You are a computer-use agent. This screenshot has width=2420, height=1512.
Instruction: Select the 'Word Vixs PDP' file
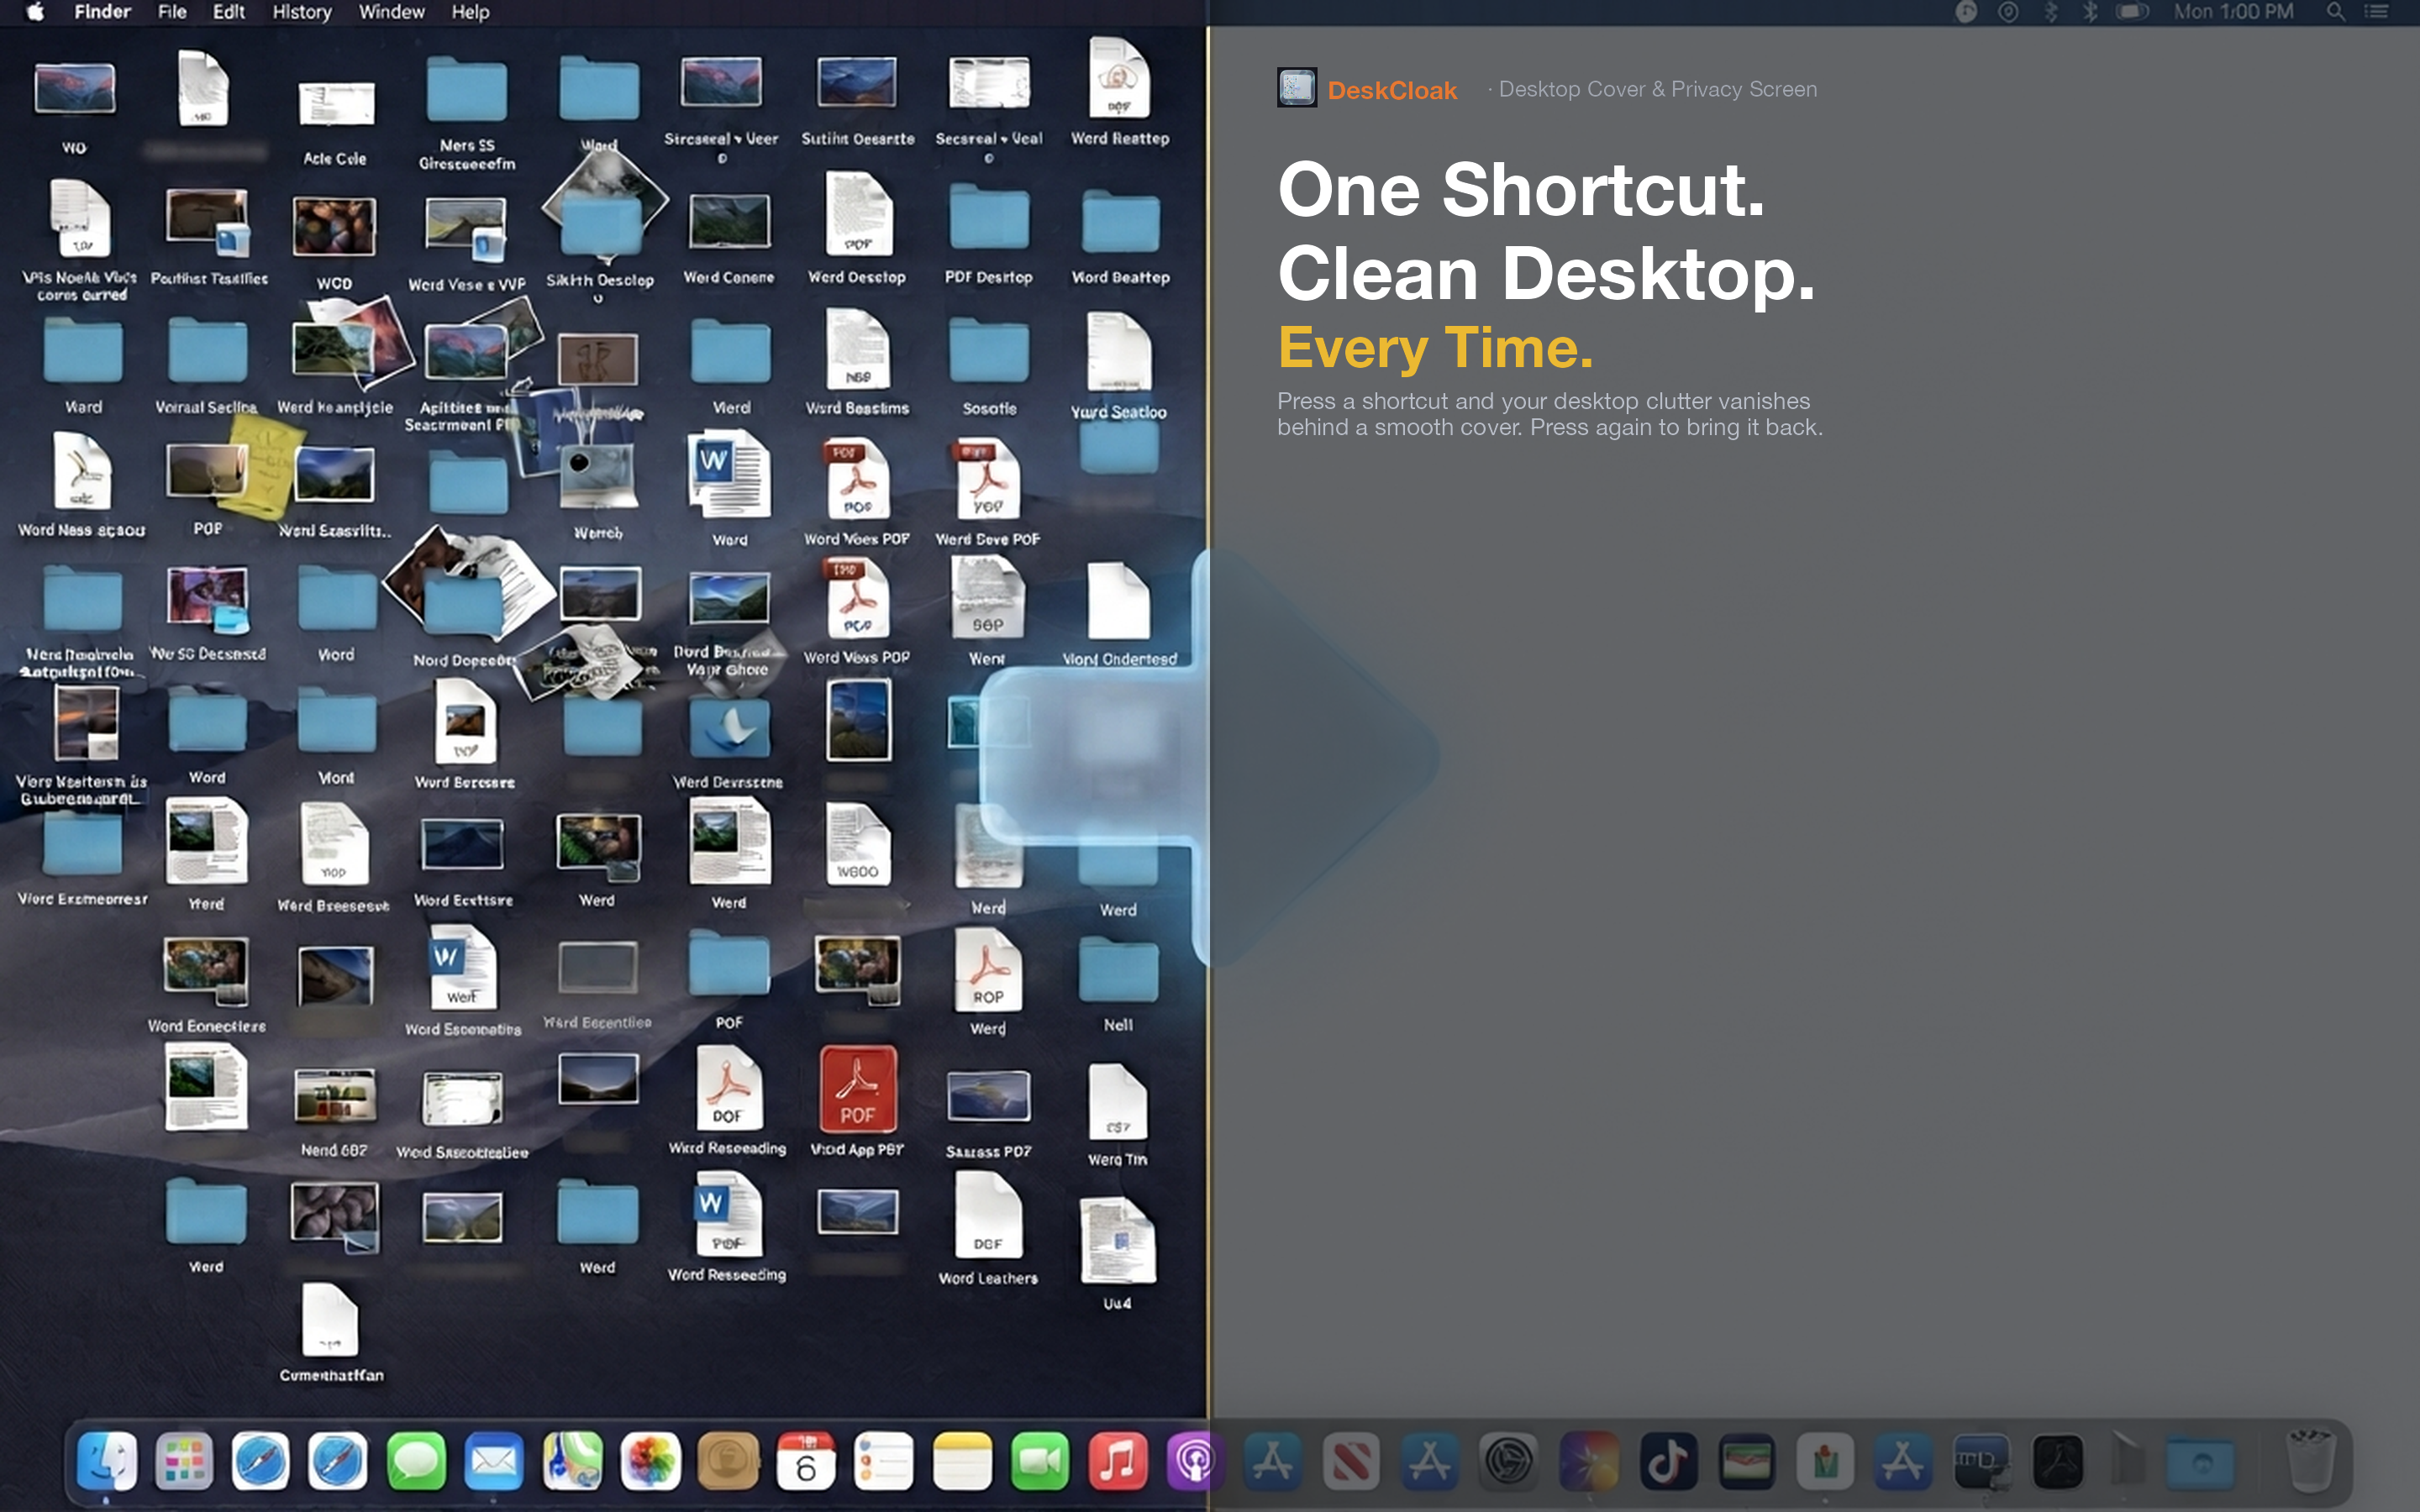[x=857, y=598]
